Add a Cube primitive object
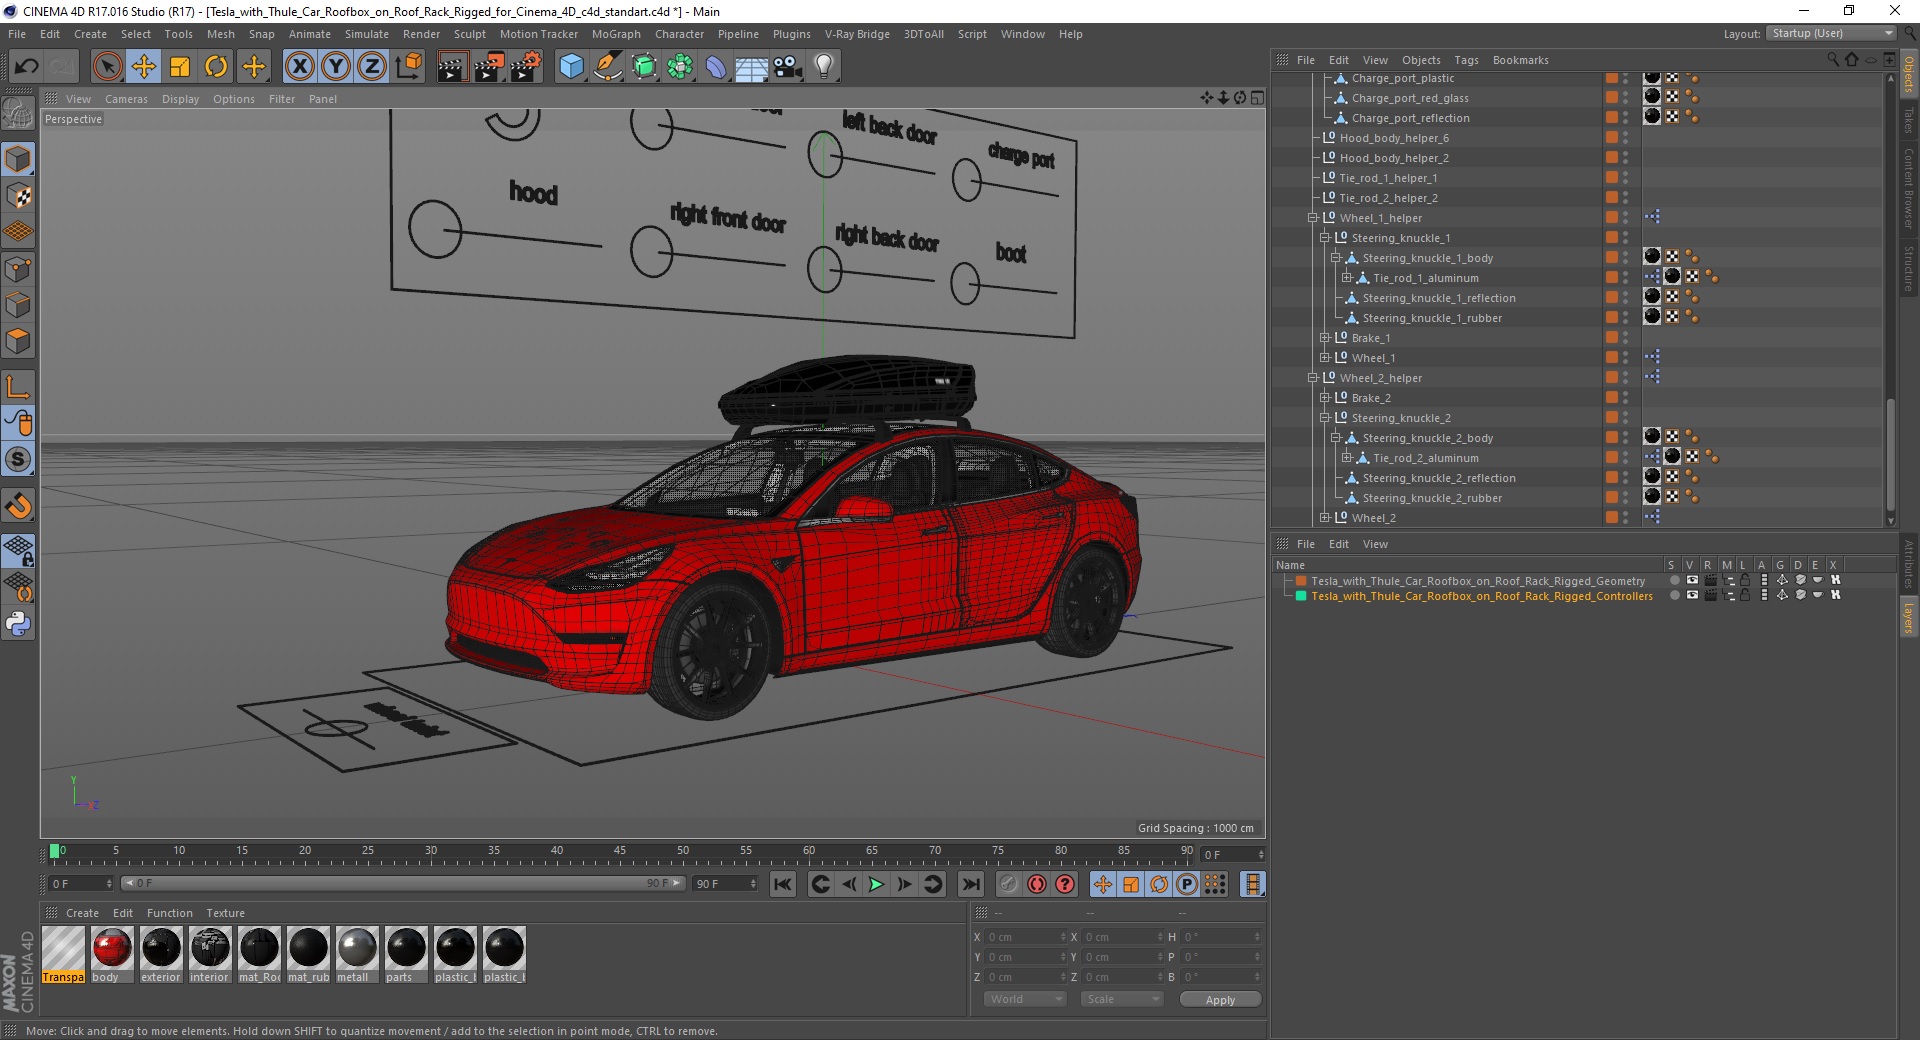This screenshot has width=1920, height=1040. (571, 67)
